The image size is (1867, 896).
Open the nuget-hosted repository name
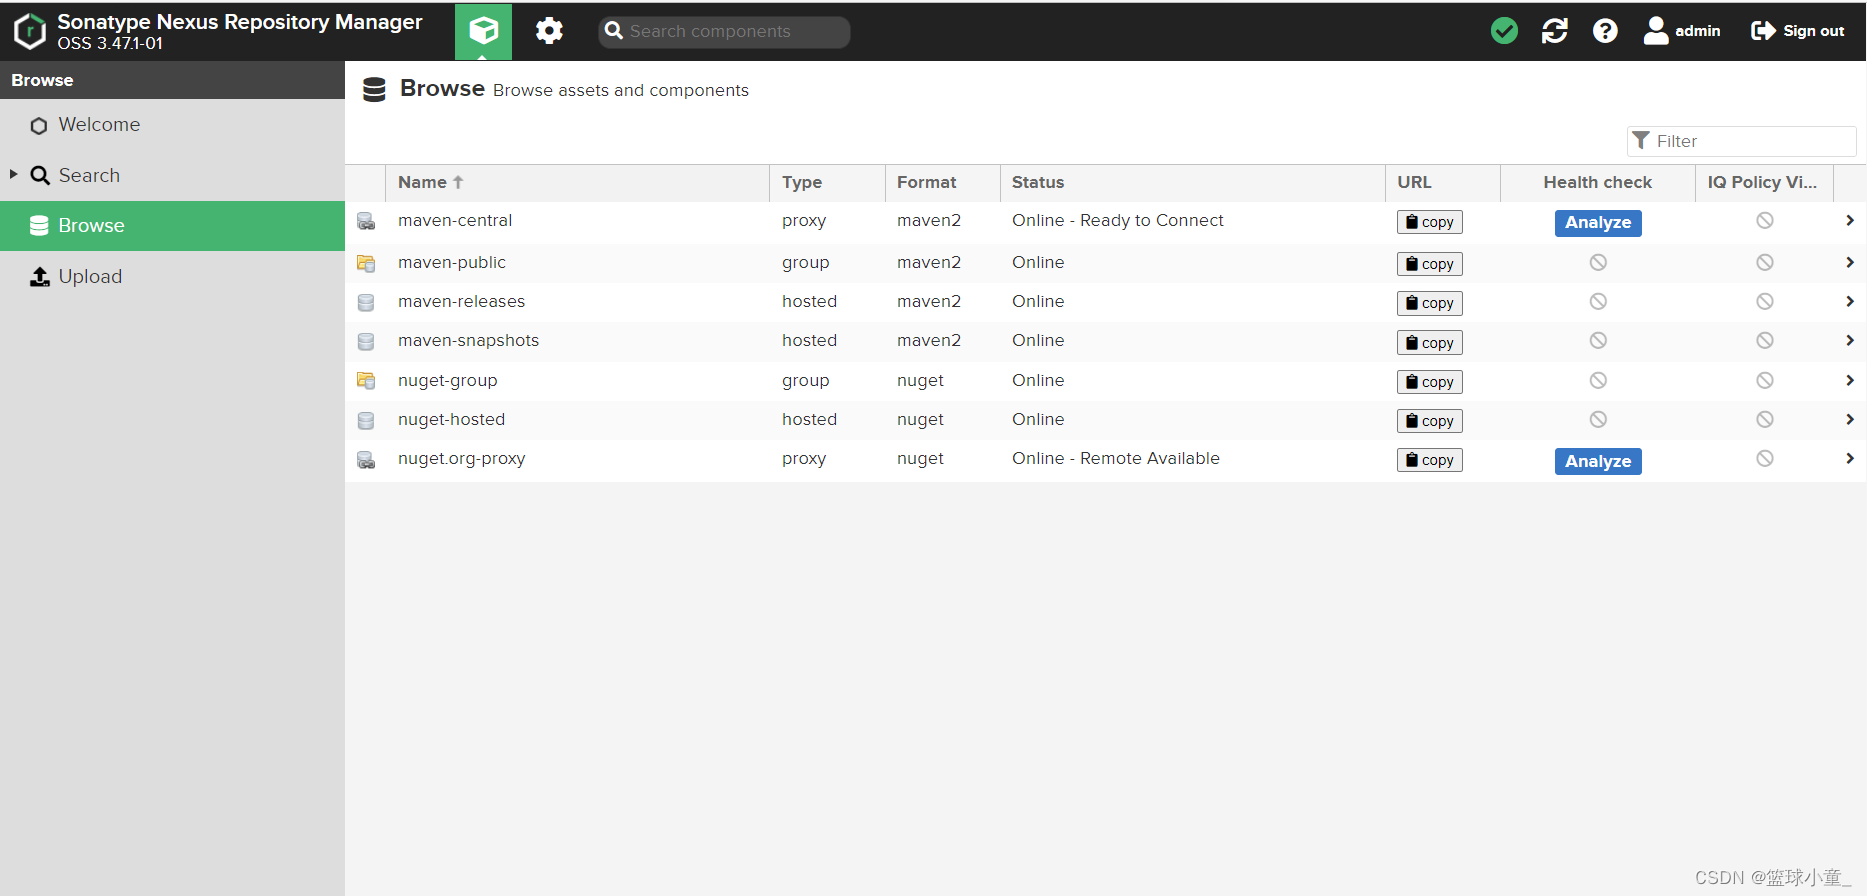451,419
